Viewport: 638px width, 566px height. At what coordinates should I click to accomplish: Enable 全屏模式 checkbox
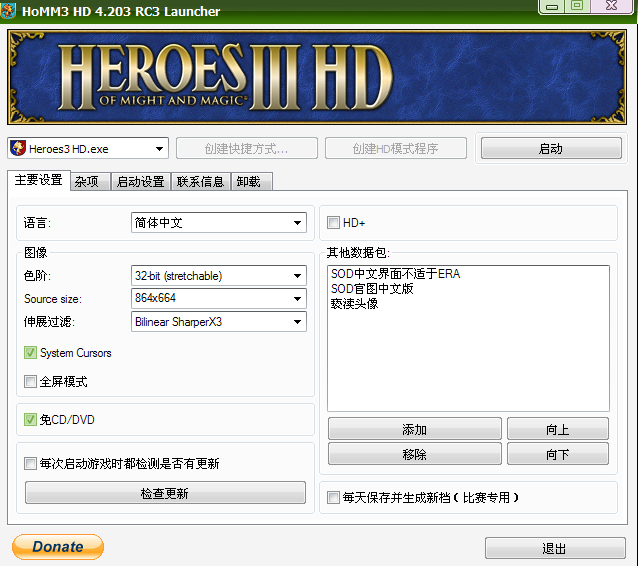pos(30,382)
